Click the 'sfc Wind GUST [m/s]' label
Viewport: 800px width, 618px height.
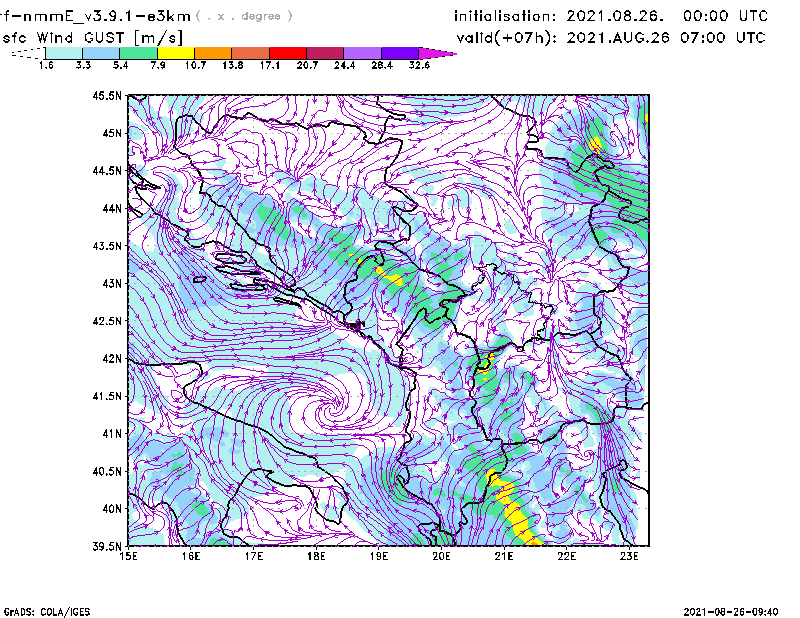(92, 38)
